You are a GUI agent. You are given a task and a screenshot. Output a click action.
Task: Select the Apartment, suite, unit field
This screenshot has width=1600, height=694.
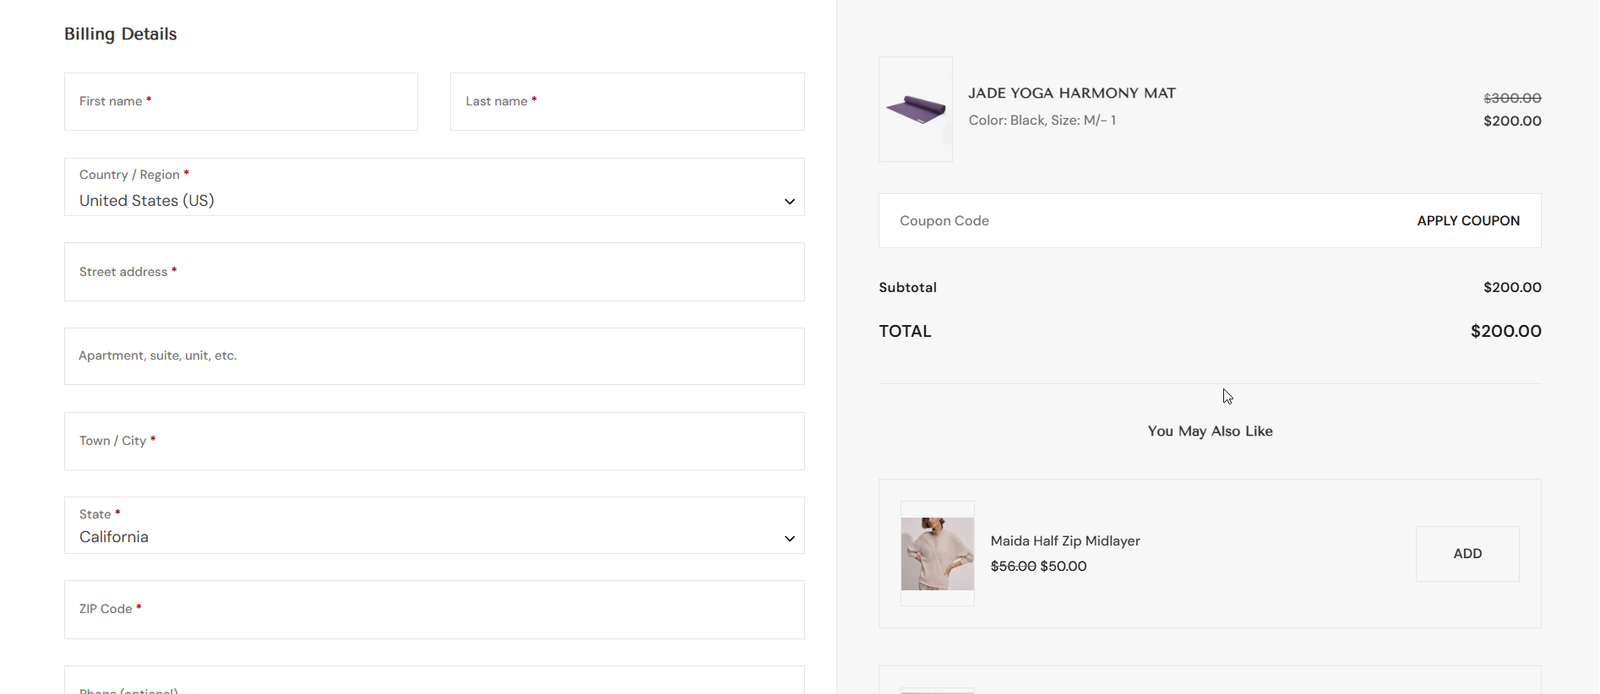tap(433, 356)
